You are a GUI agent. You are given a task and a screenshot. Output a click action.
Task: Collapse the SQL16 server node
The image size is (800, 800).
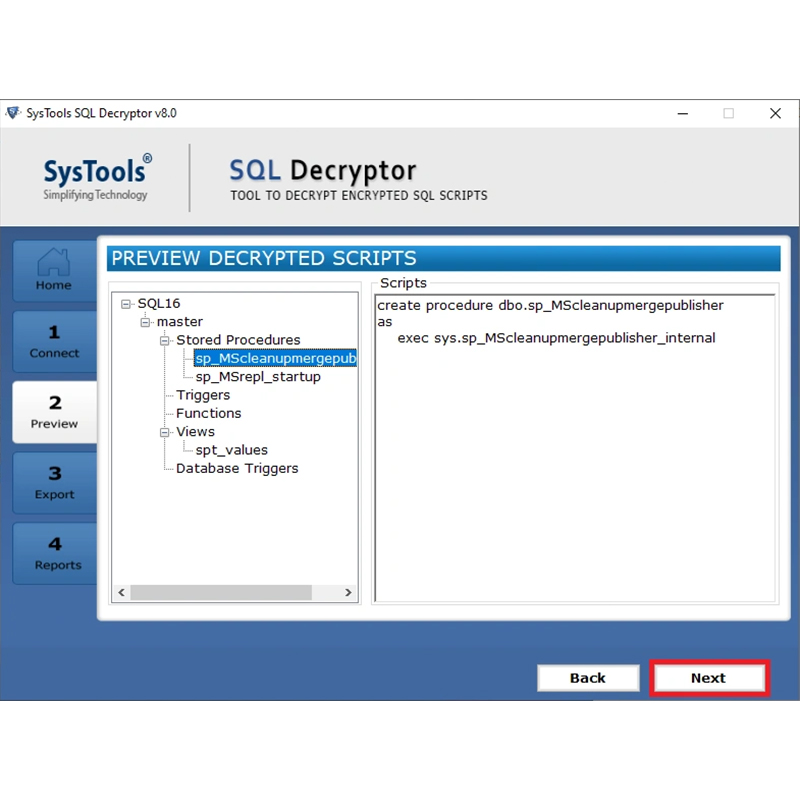click(x=126, y=304)
